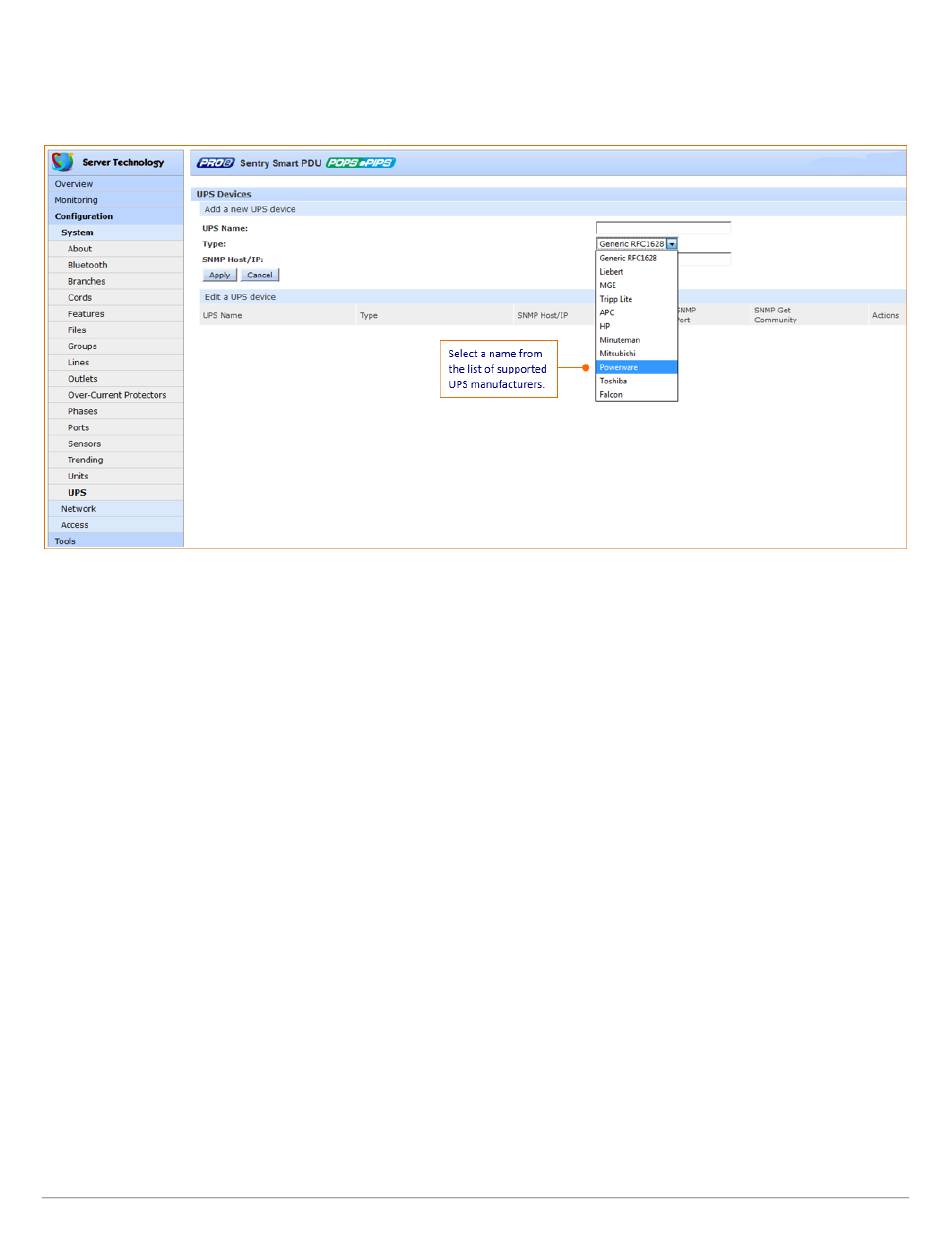
Task: Open the Network menu section
Action: 115,509
